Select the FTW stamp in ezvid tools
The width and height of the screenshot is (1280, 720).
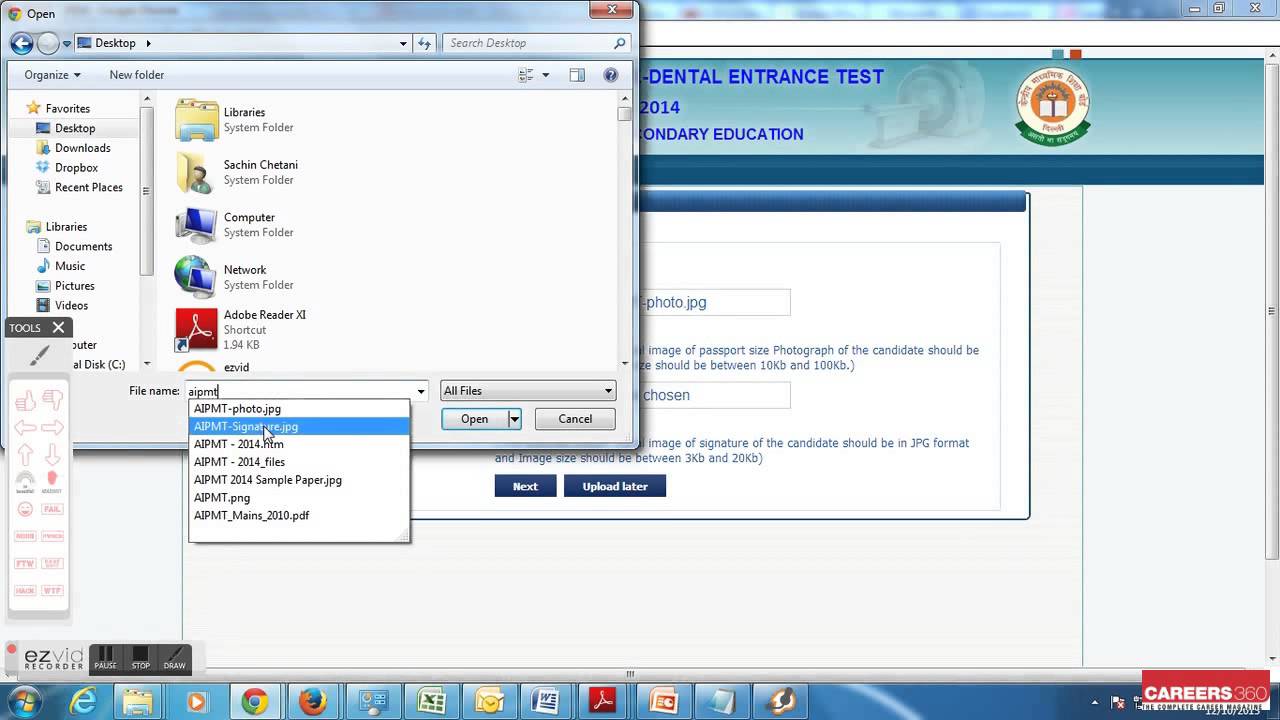pos(26,563)
